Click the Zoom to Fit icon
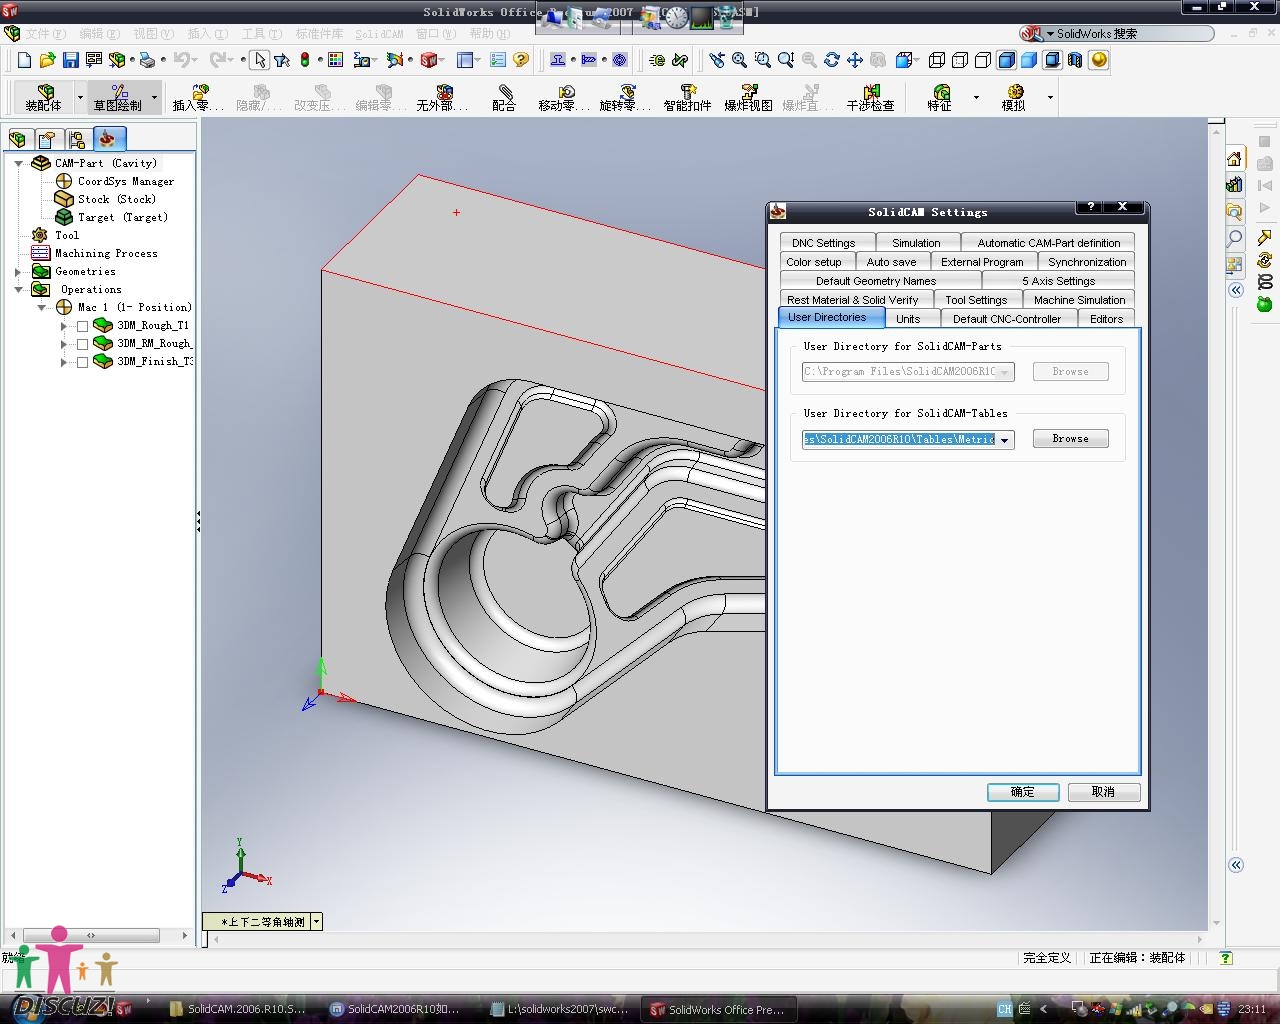The width and height of the screenshot is (1280, 1024). 740,60
